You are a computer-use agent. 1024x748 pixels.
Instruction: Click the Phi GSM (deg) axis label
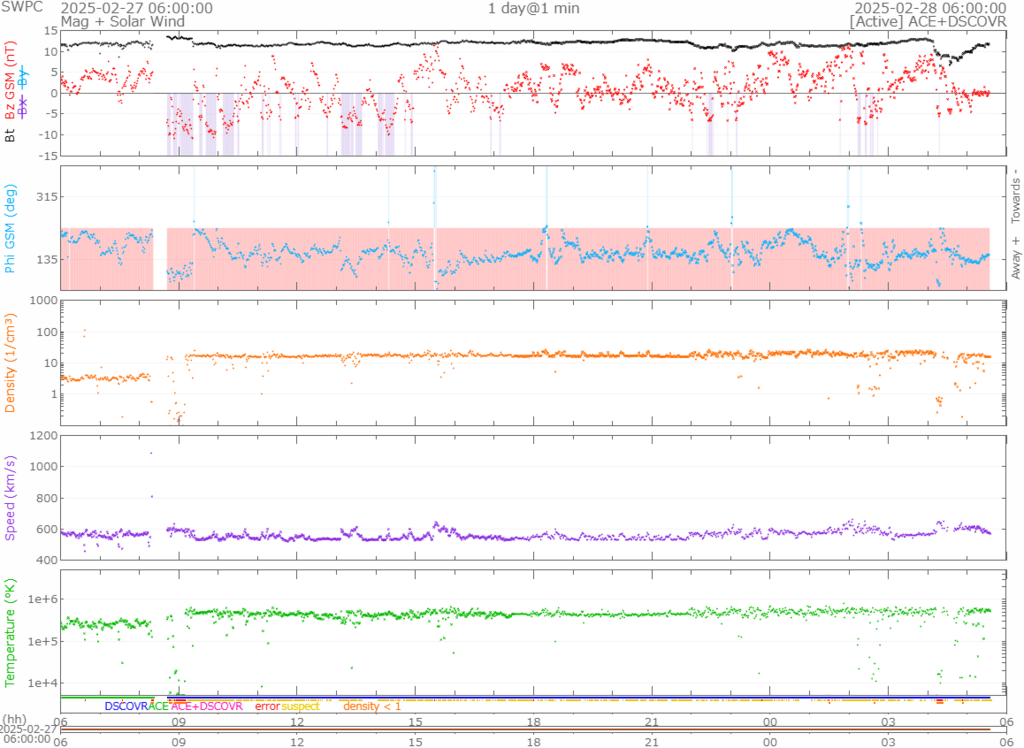coord(11,228)
